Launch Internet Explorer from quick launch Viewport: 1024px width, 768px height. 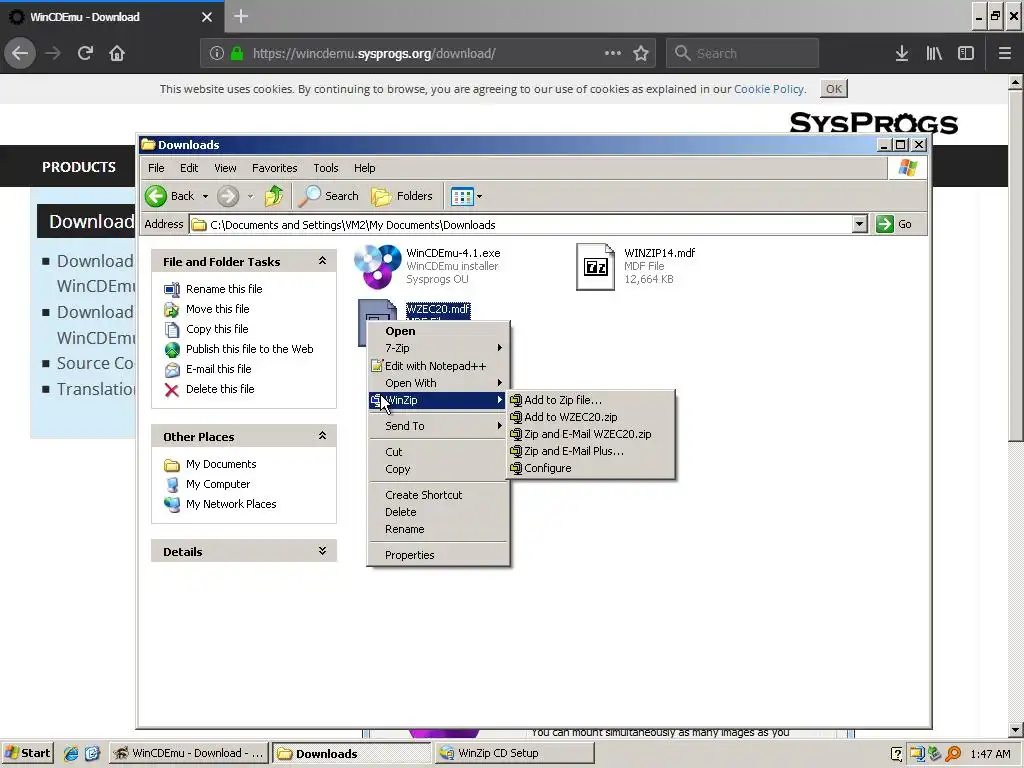[71, 753]
